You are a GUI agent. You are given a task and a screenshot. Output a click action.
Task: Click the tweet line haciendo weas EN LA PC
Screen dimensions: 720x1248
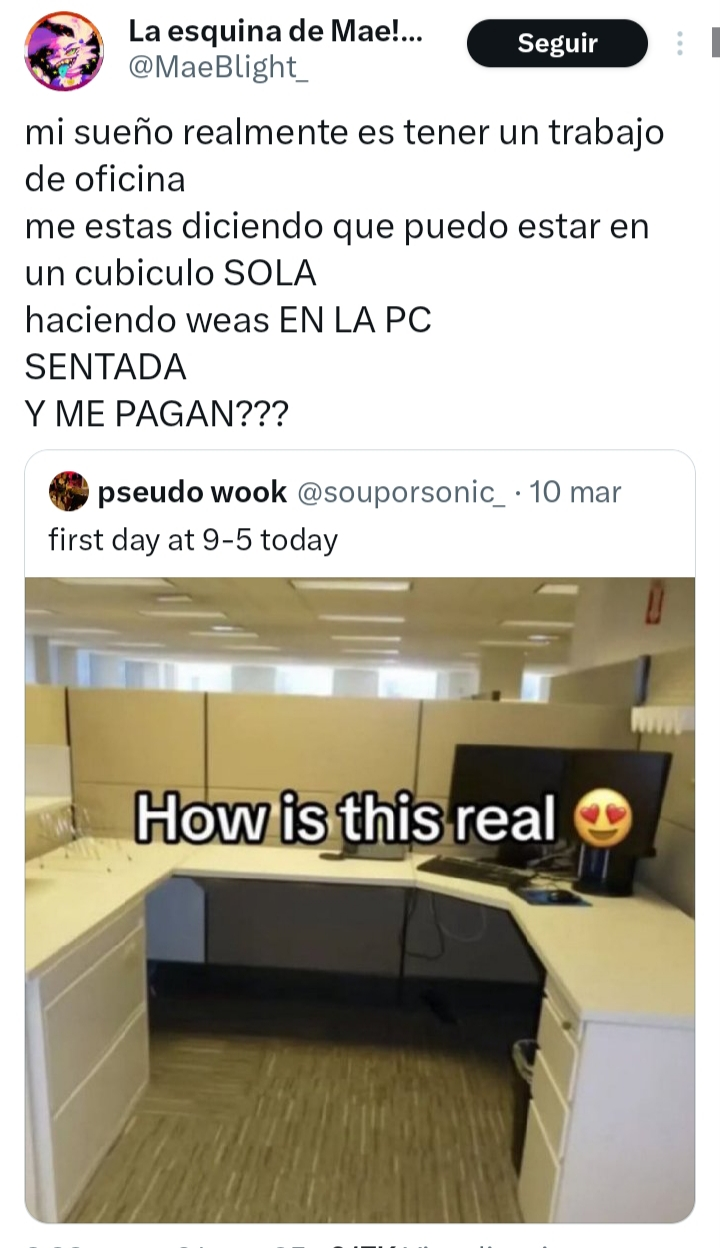pos(228,320)
